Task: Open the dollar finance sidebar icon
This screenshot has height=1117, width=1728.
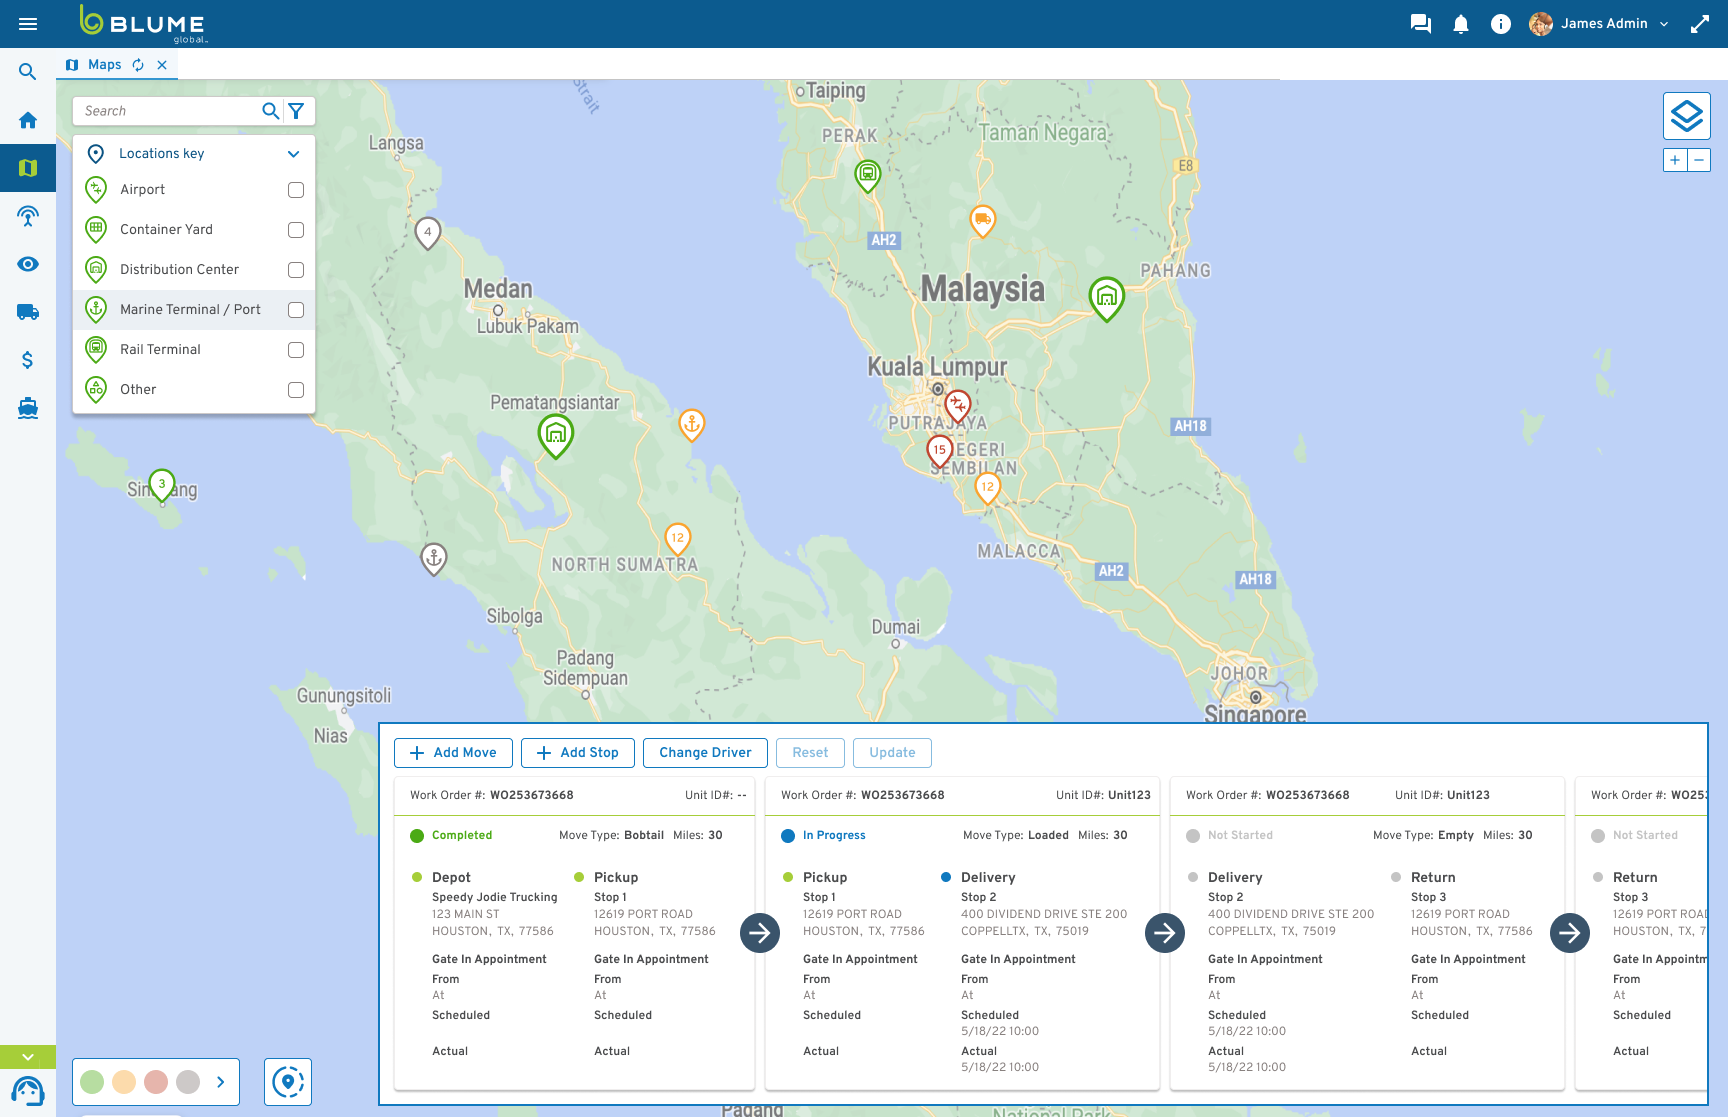Action: click(x=28, y=360)
